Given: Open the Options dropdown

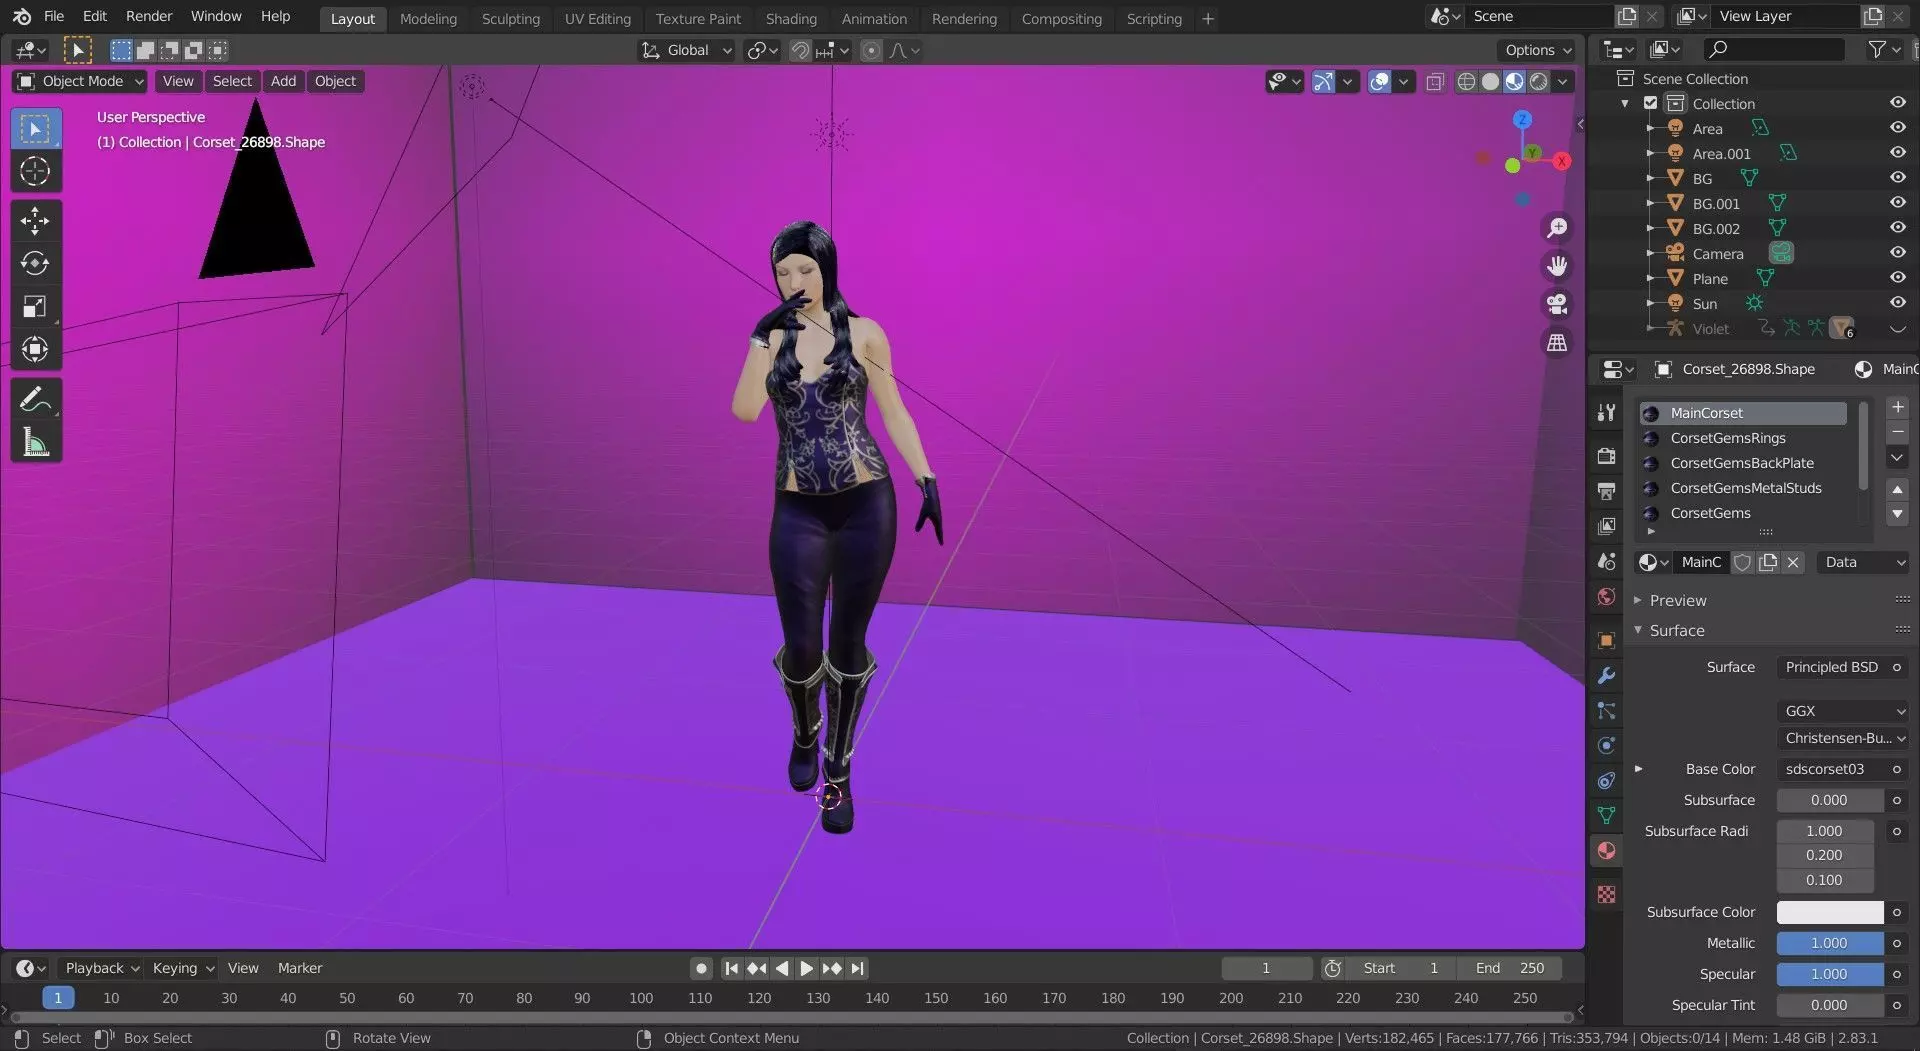Looking at the screenshot, I should 1538,50.
